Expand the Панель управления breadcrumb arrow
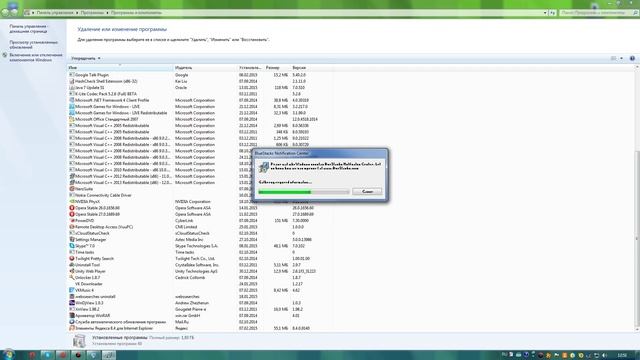640x360 pixels. click(x=76, y=13)
